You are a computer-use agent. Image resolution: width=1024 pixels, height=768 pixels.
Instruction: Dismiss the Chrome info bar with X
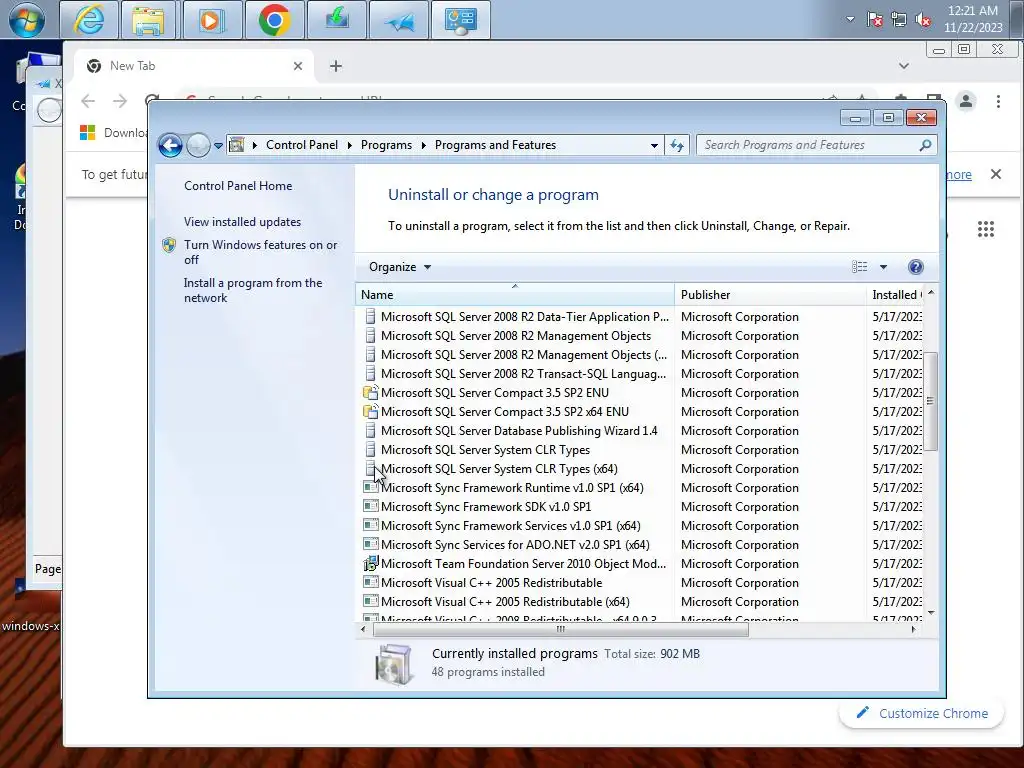[x=995, y=174]
